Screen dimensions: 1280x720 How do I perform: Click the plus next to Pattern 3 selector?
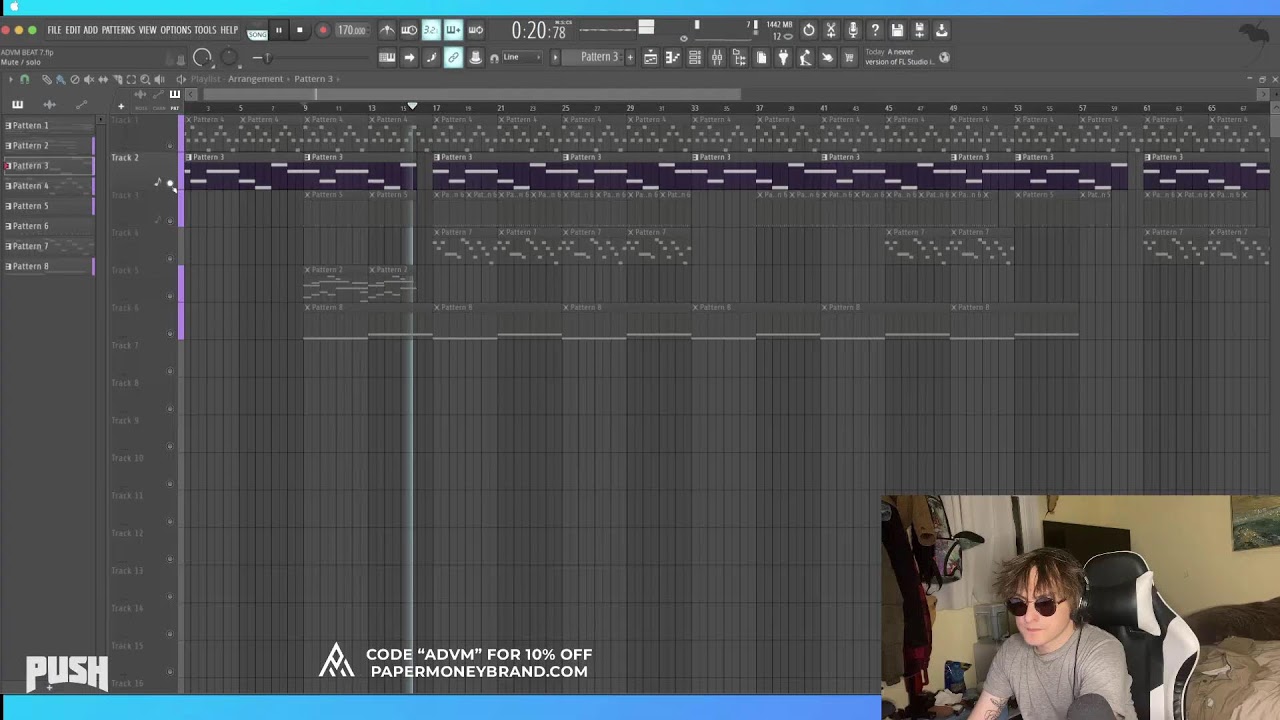[x=629, y=57]
